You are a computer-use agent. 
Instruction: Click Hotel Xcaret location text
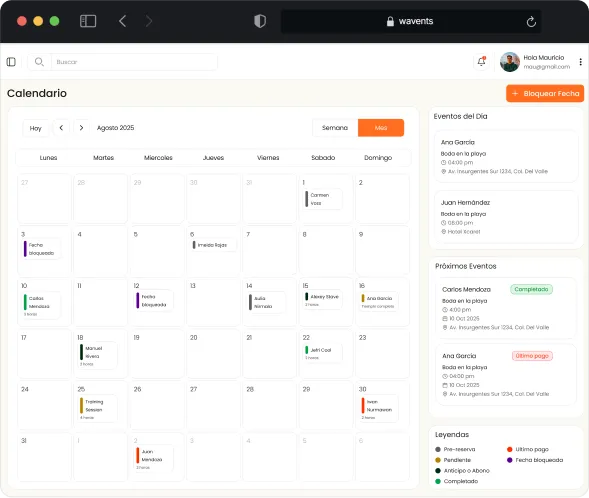464,232
